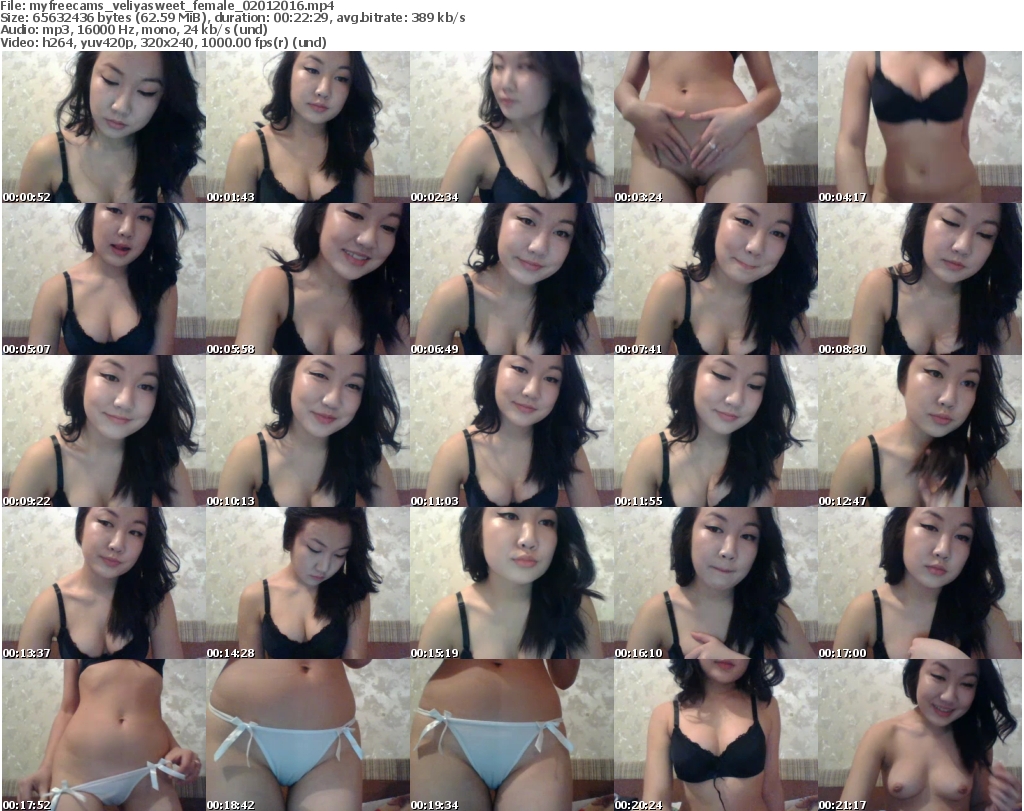This screenshot has height=811, width=1024.
Task: Click the 'Size: 65632436 bytes' header line
Action: click(x=232, y=18)
